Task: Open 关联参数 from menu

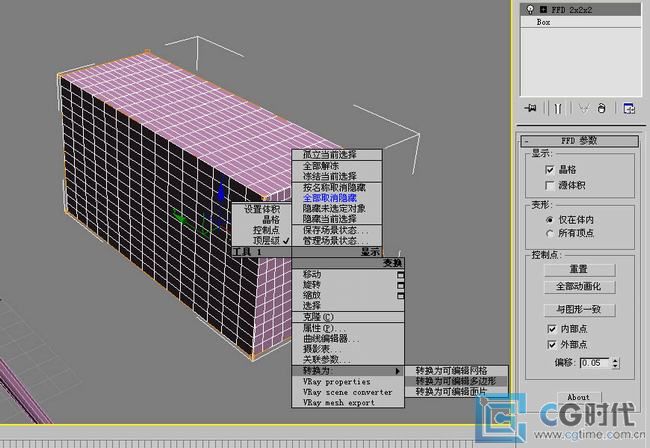Action: click(x=348, y=360)
